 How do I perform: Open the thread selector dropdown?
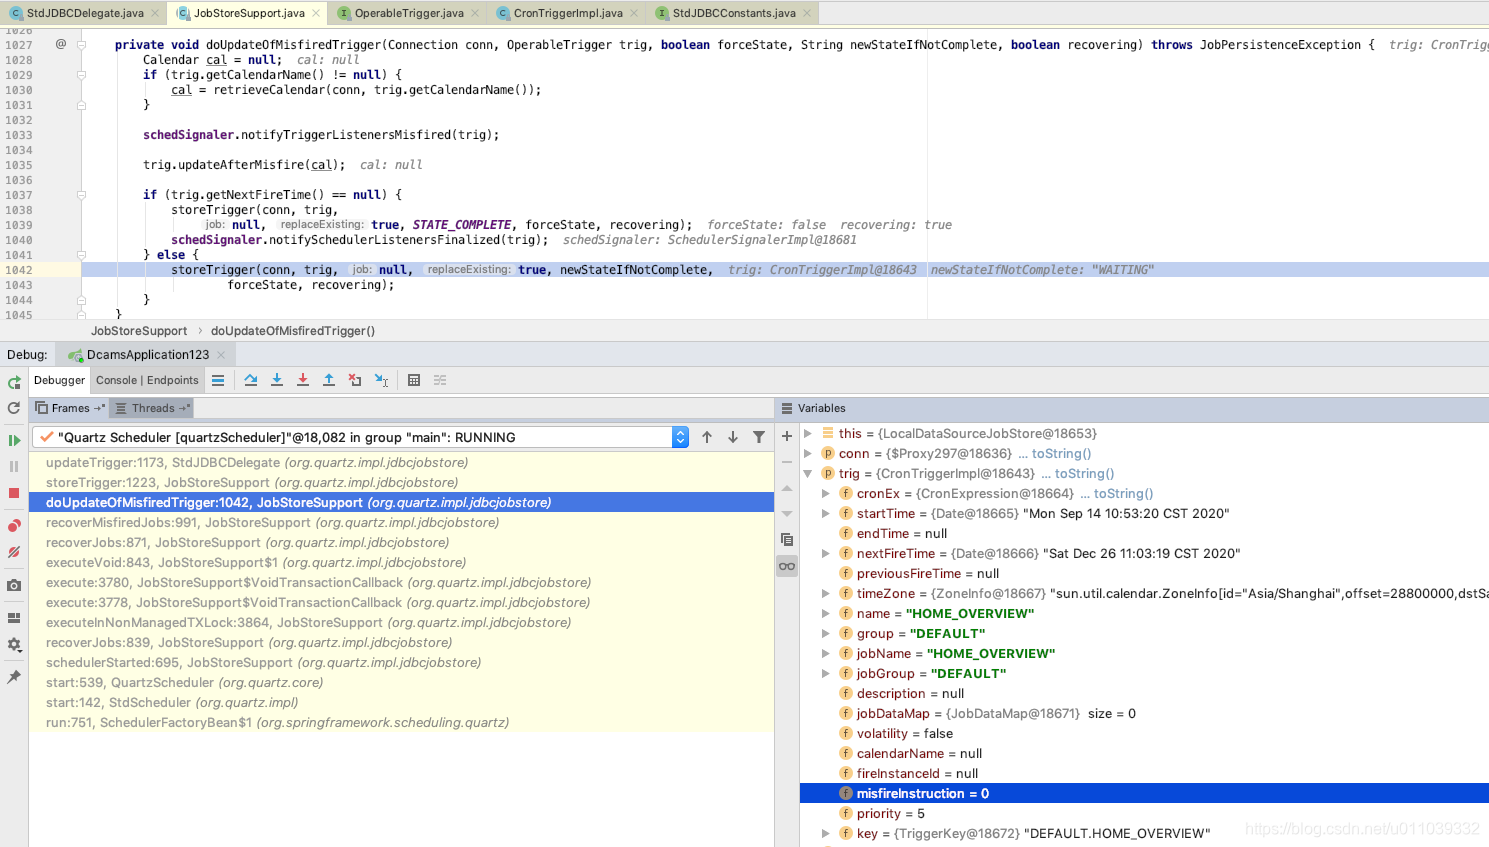[x=680, y=437]
